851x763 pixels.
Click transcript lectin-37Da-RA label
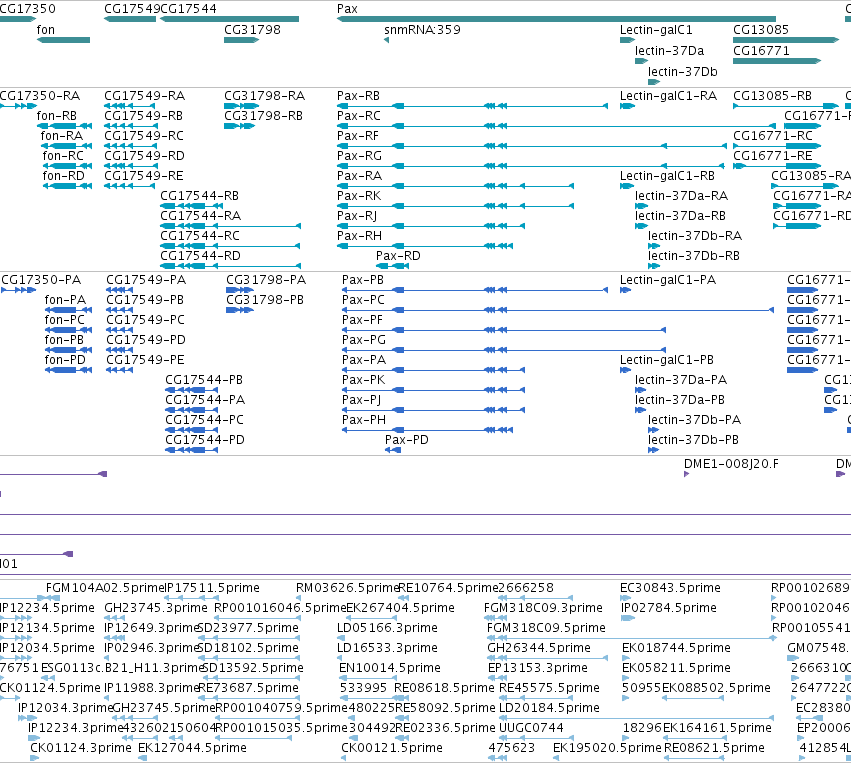682,196
